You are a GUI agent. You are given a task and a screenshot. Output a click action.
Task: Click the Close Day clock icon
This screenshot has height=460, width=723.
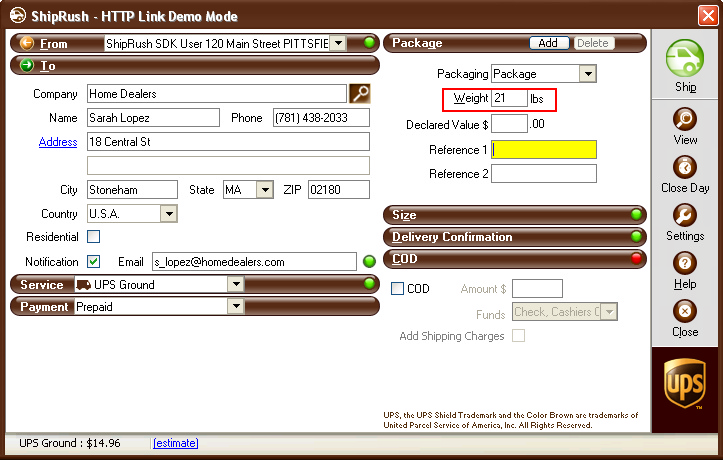pyautogui.click(x=685, y=167)
